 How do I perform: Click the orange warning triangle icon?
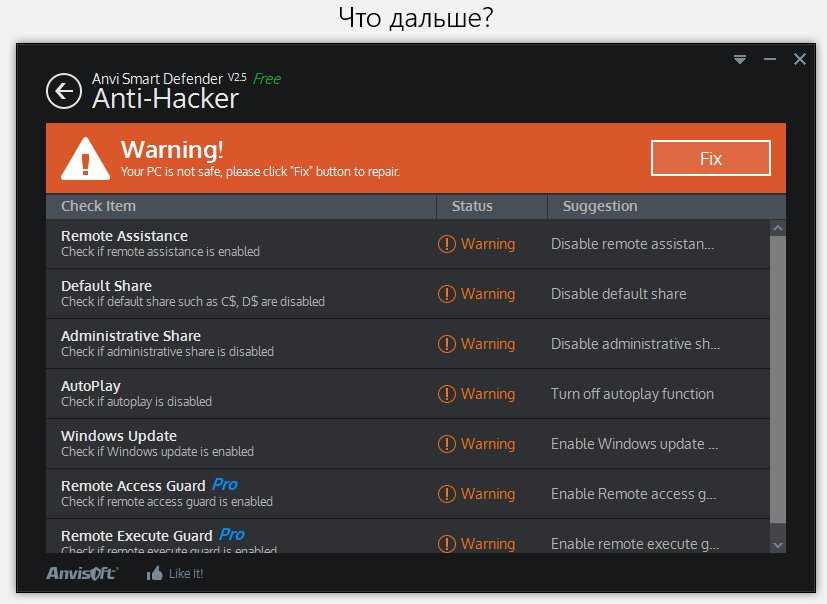click(x=85, y=158)
